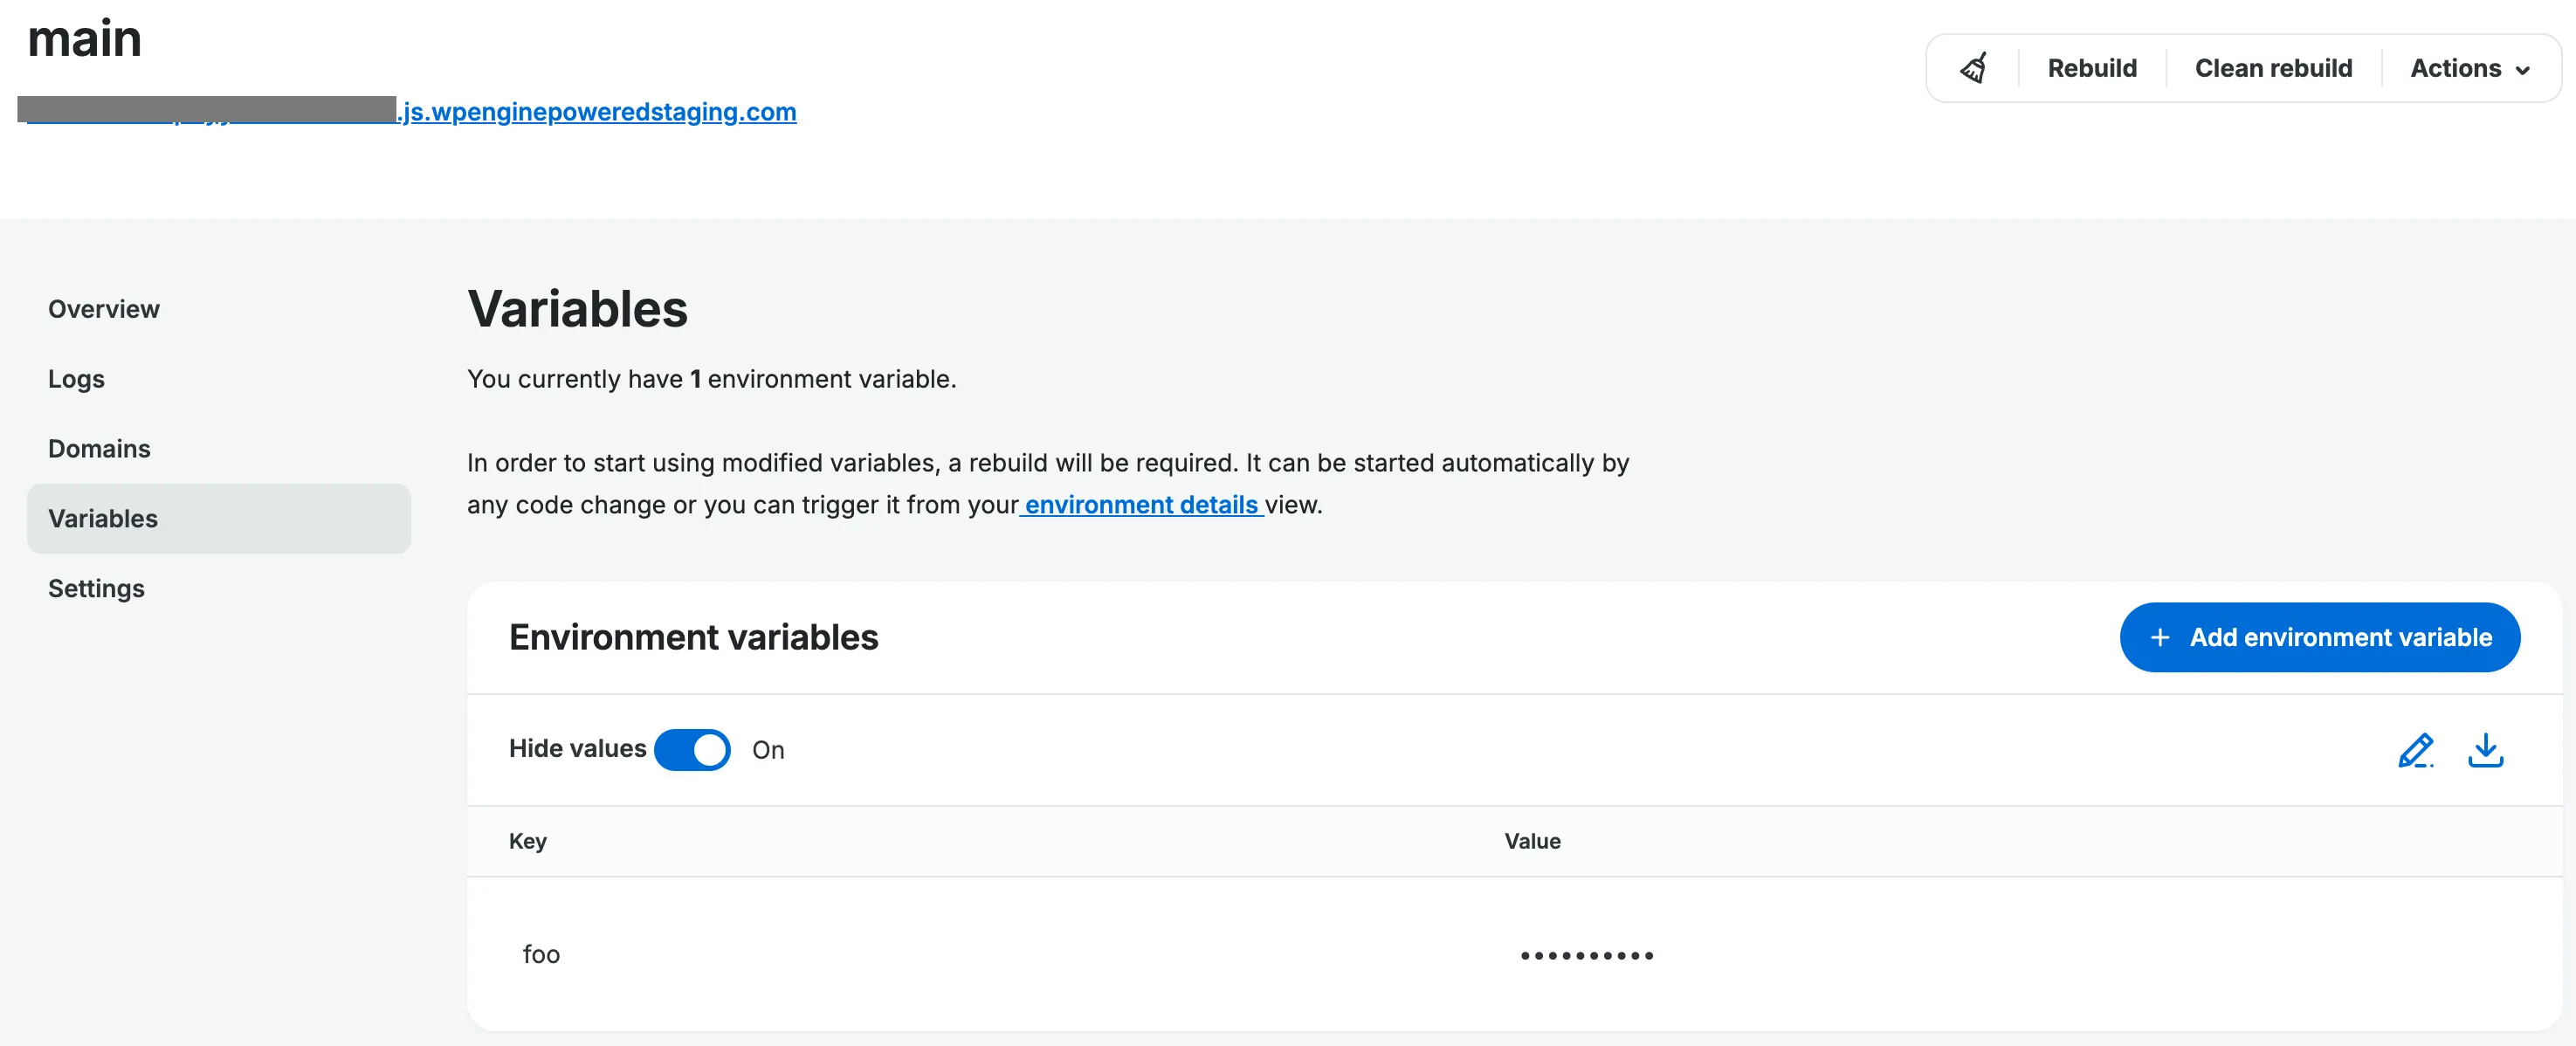Click the broom sweep icon
Image resolution: width=2576 pixels, height=1046 pixels.
point(1974,68)
